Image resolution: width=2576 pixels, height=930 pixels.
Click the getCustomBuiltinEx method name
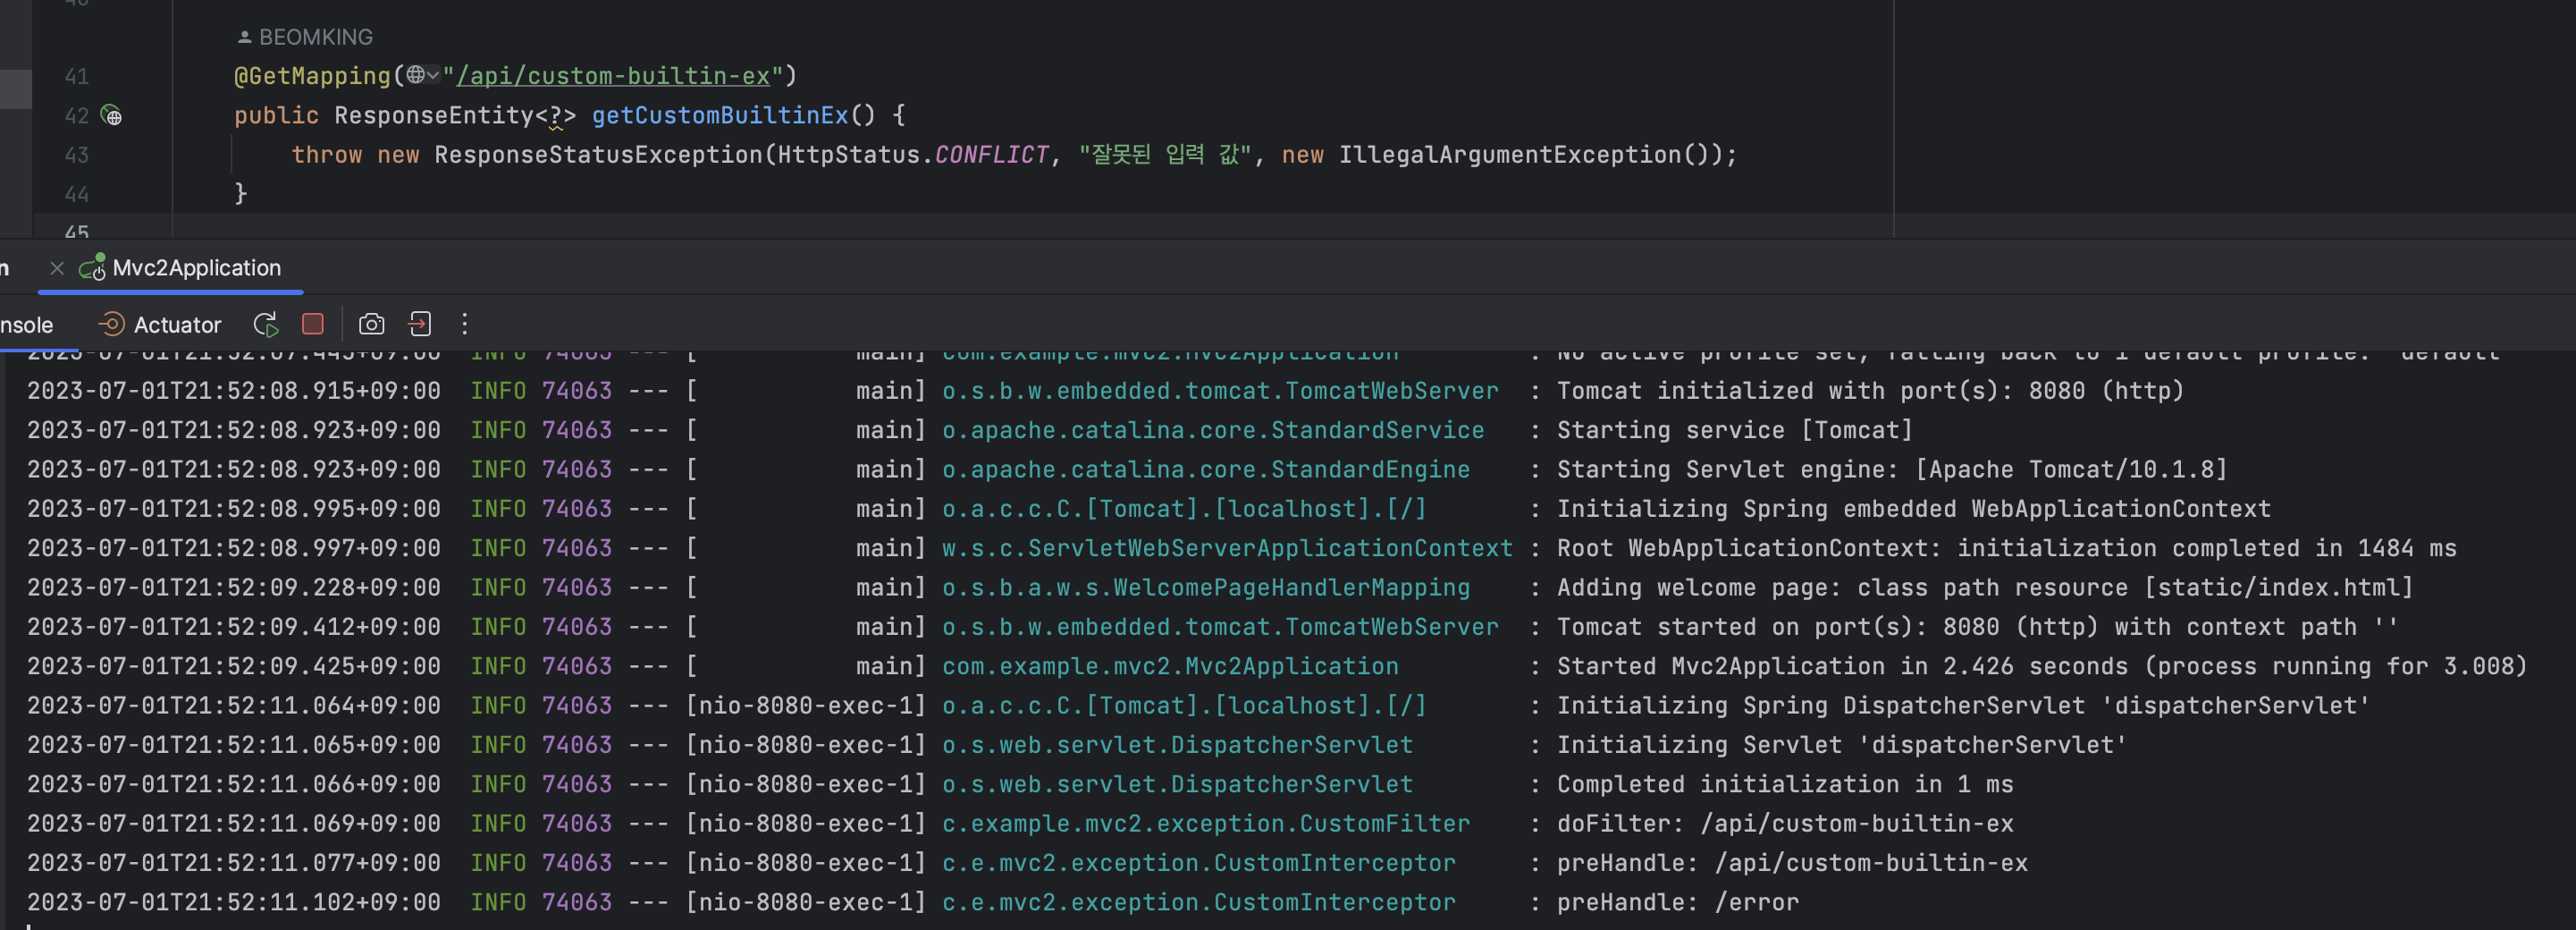pyautogui.click(x=720, y=115)
